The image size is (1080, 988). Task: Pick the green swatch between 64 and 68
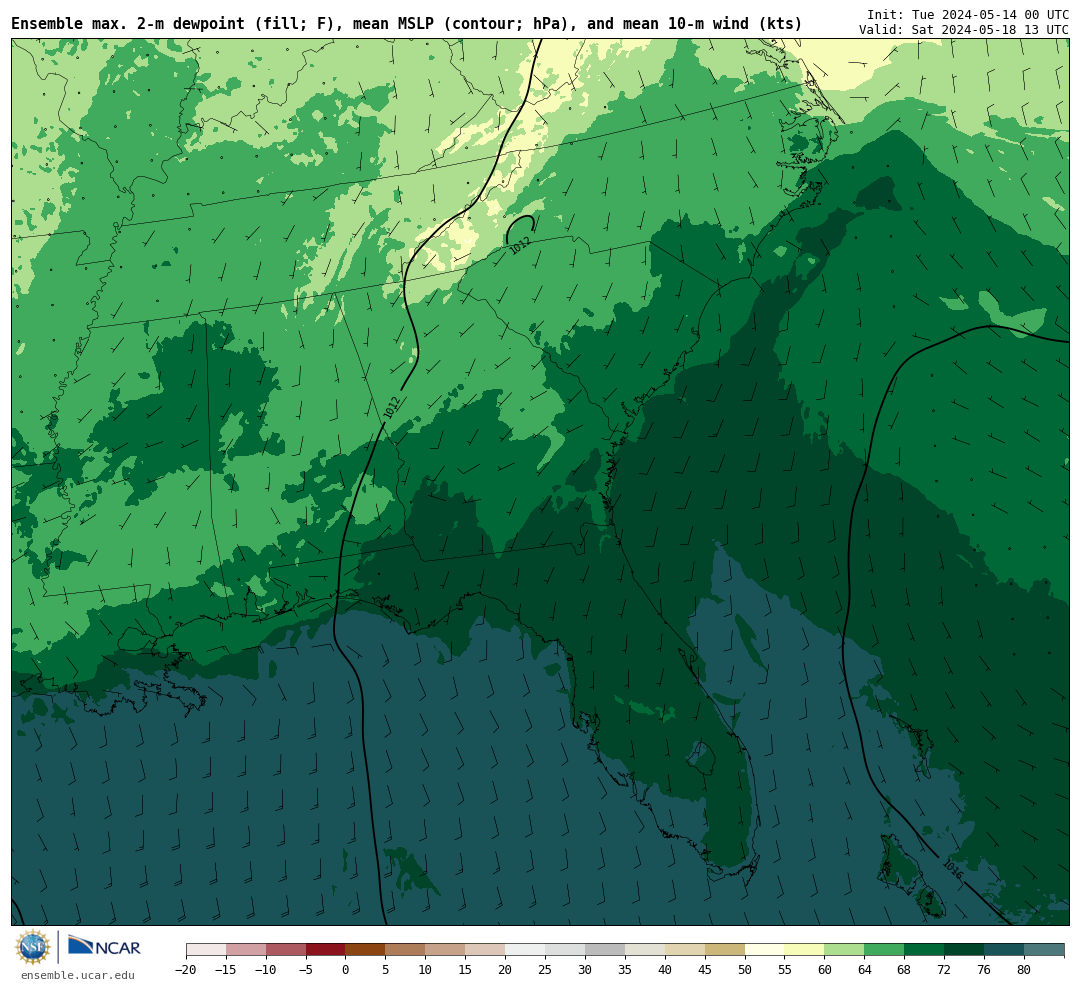(x=885, y=950)
